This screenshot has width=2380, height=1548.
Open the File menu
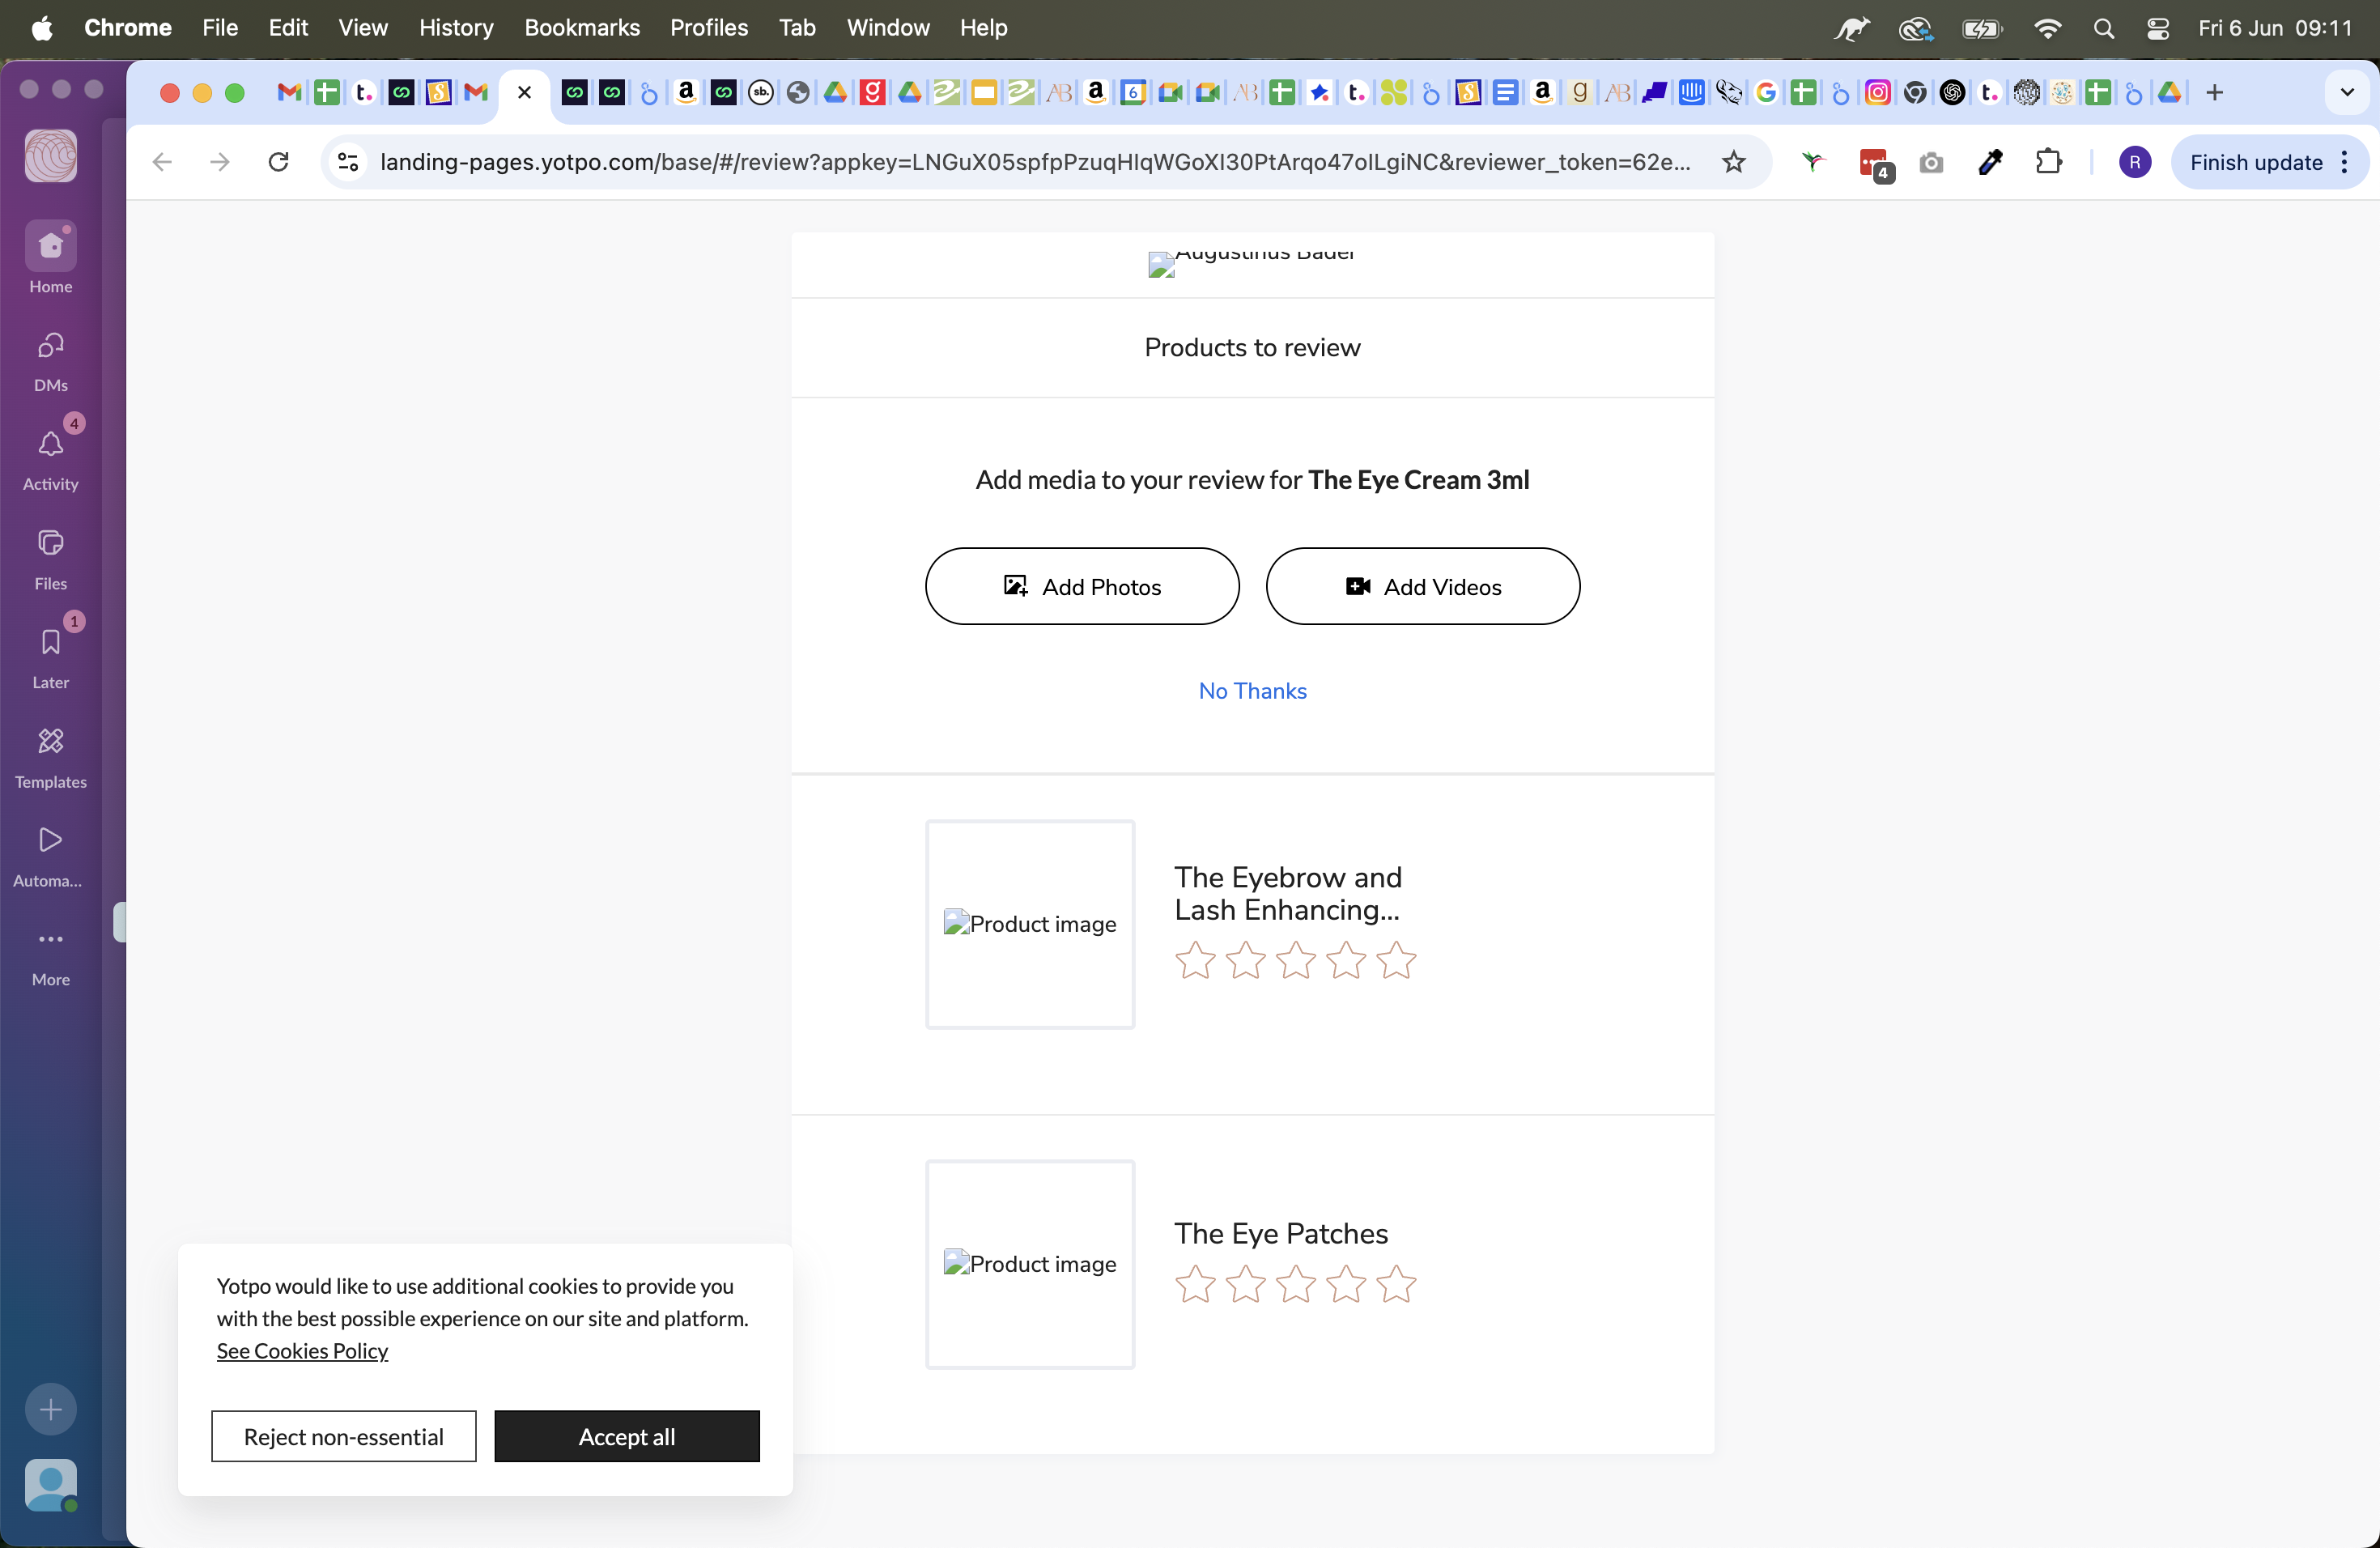[220, 28]
